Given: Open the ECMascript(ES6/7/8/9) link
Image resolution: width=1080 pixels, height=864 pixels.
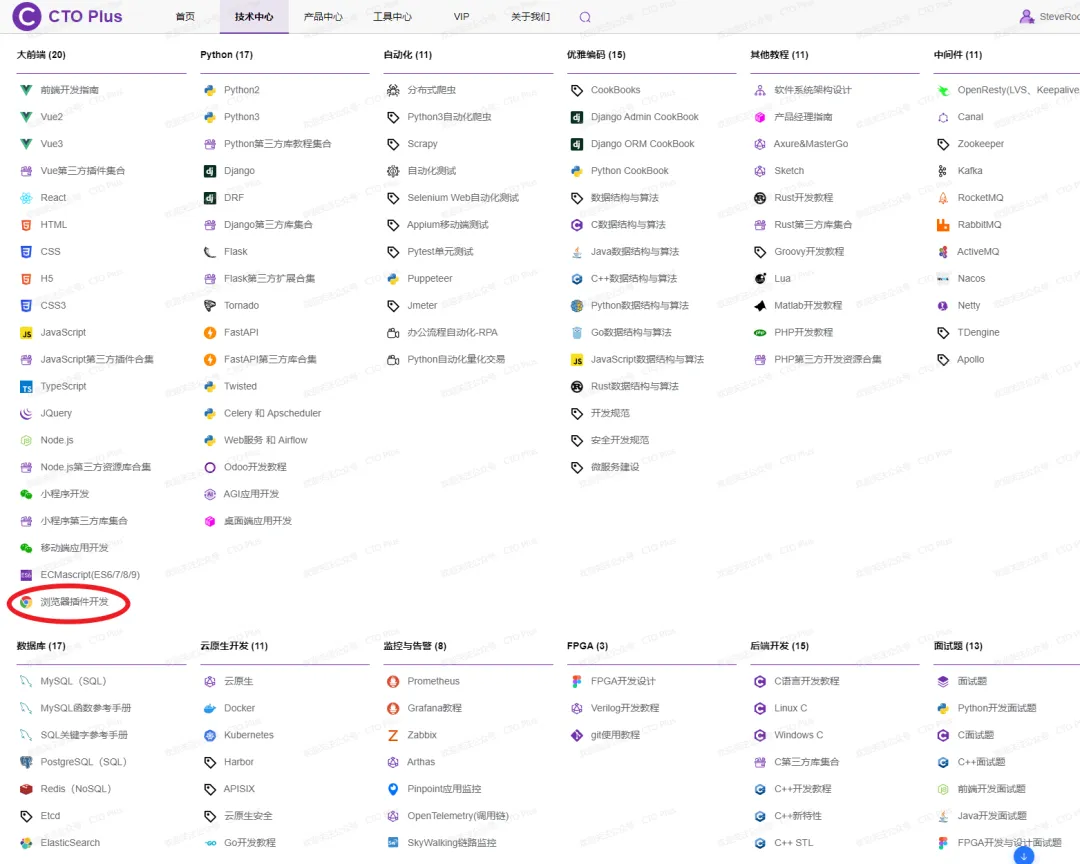Looking at the screenshot, I should (x=90, y=575).
